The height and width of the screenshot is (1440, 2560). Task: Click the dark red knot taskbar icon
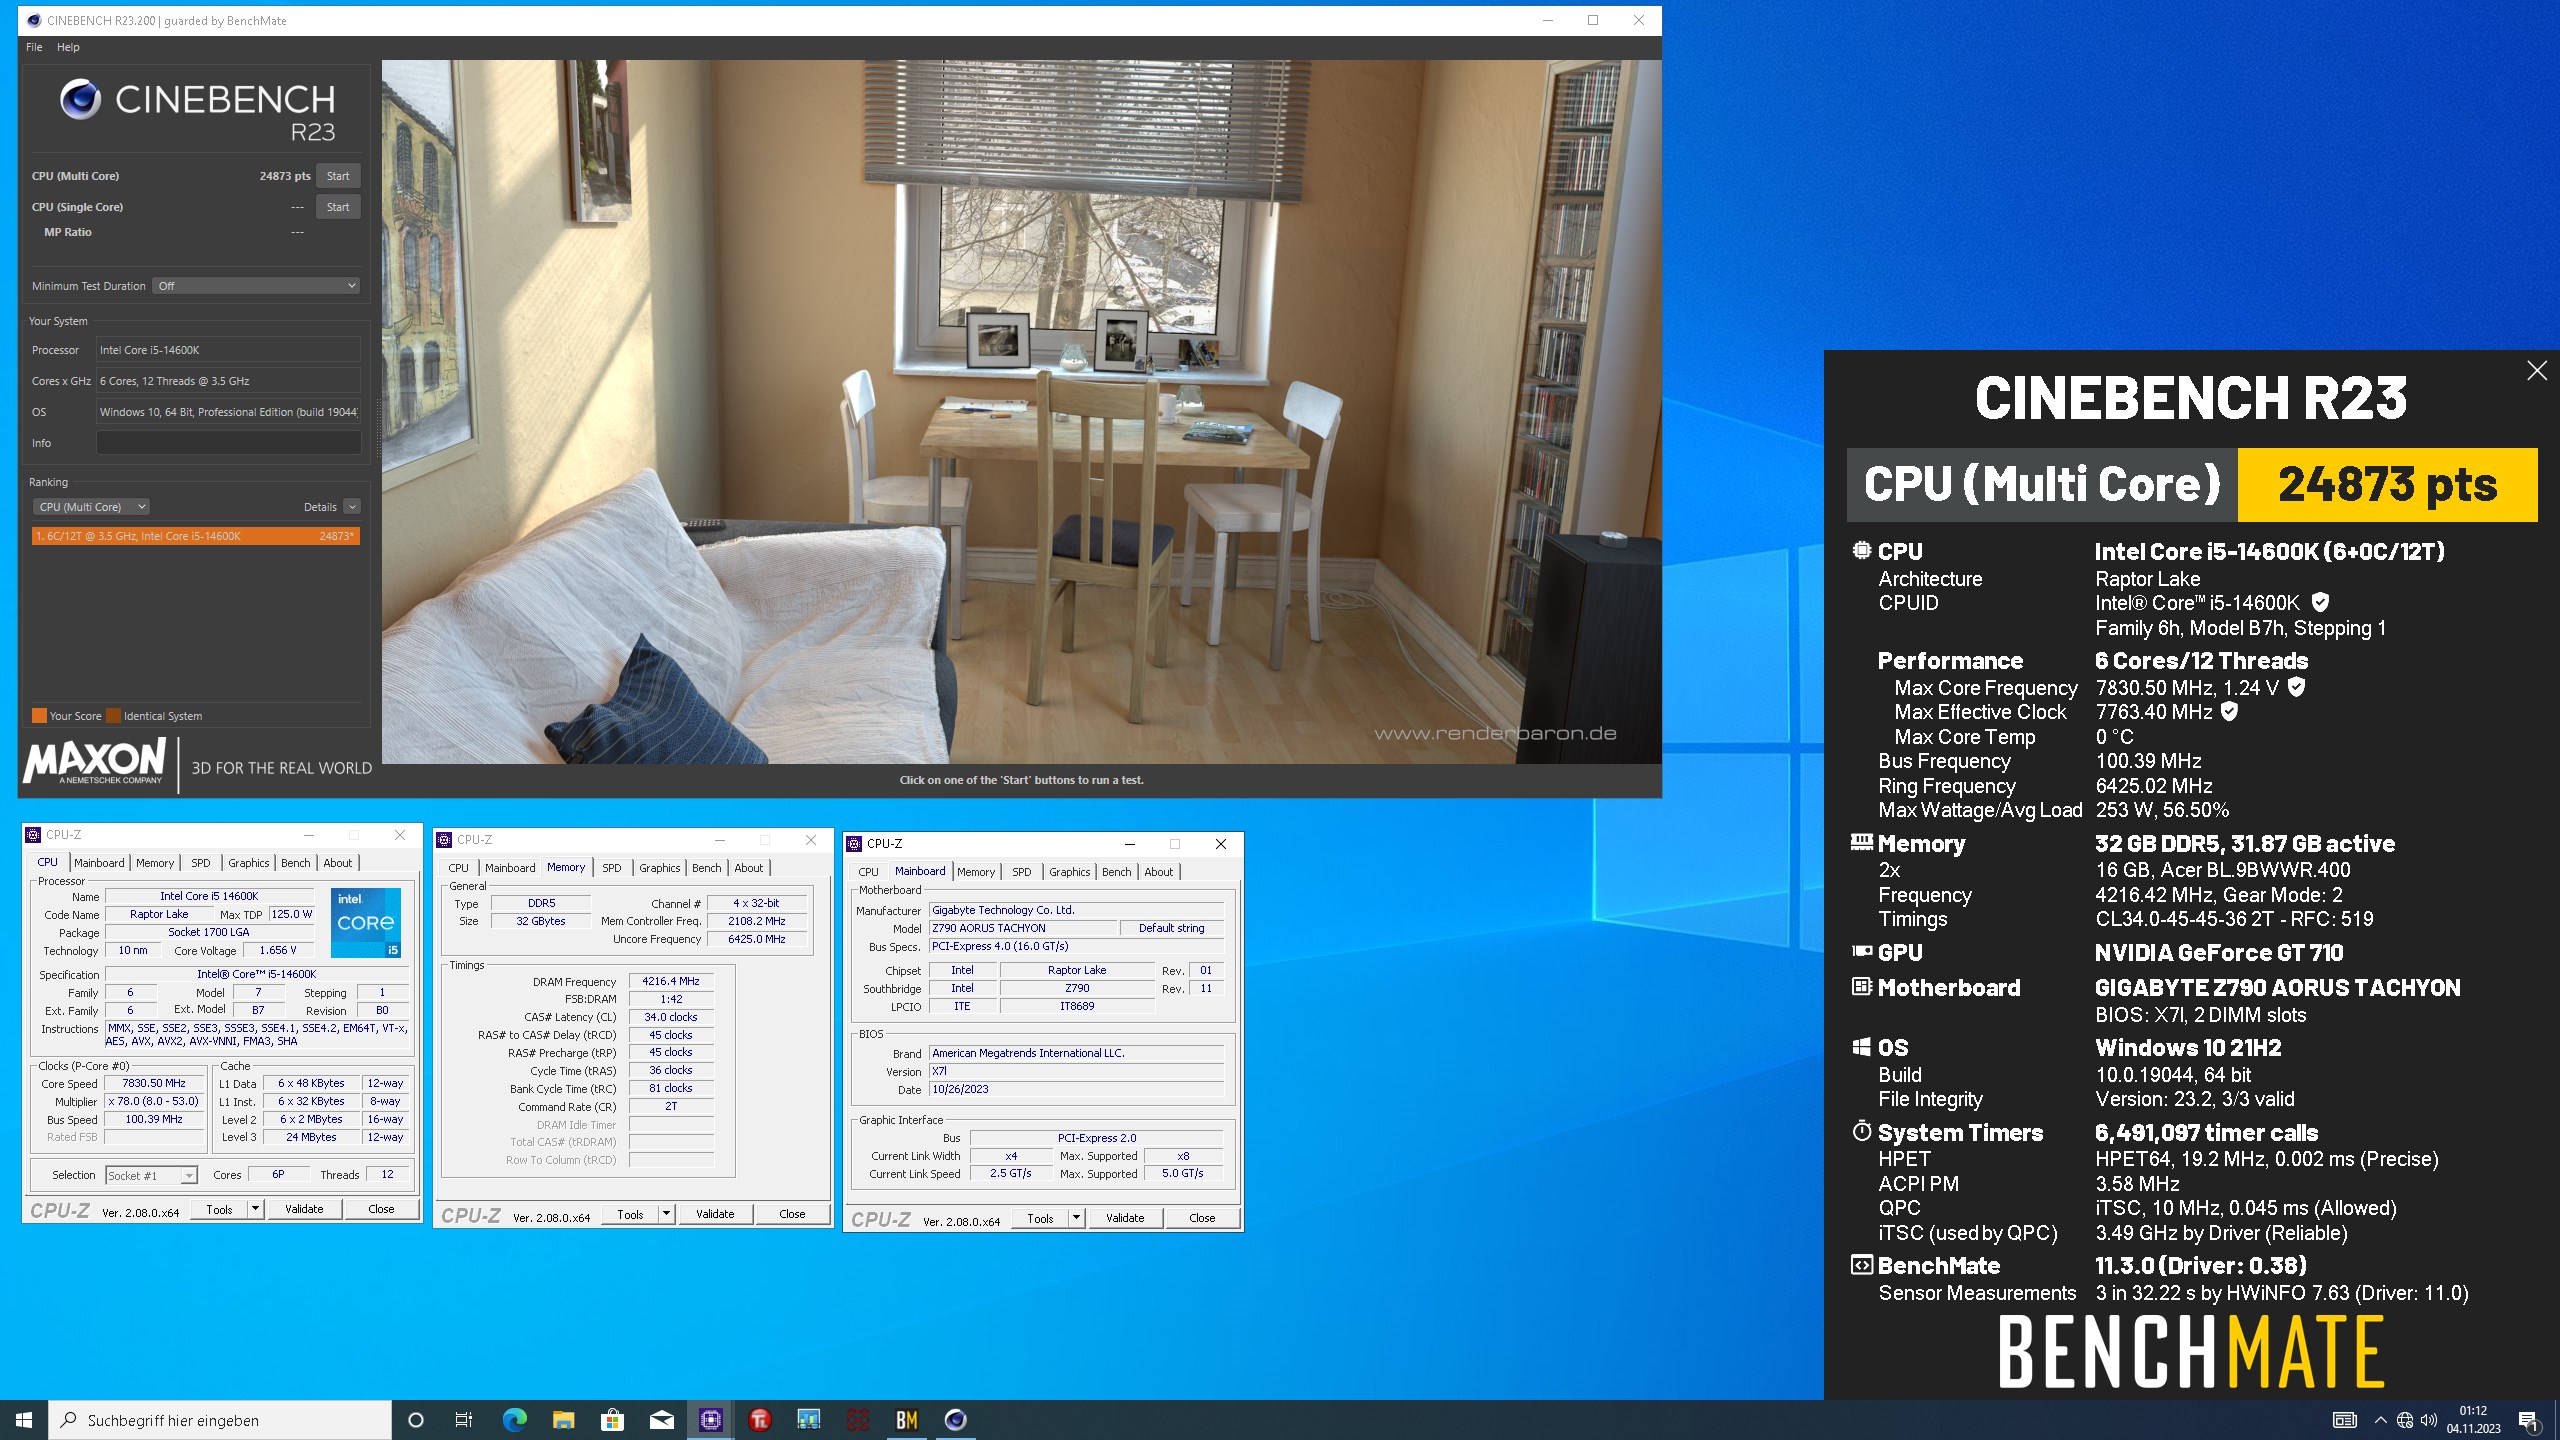click(x=857, y=1420)
